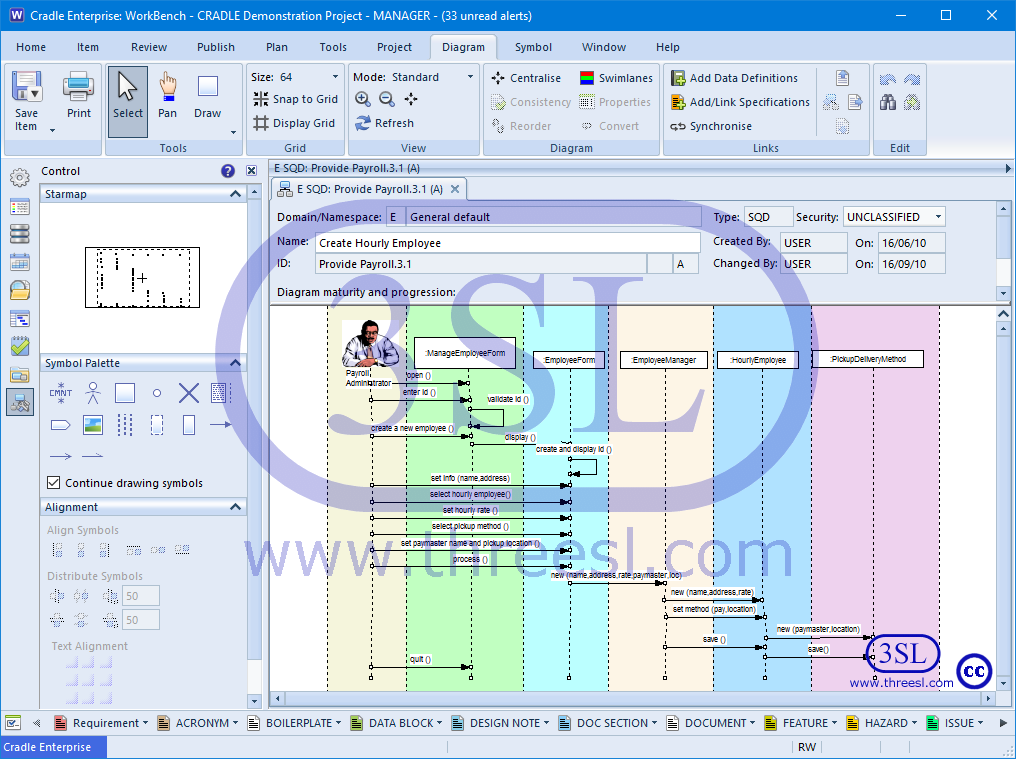Viewport: 1016px width, 759px height.
Task: Open the ACRONYM item dropdown
Action: point(235,723)
